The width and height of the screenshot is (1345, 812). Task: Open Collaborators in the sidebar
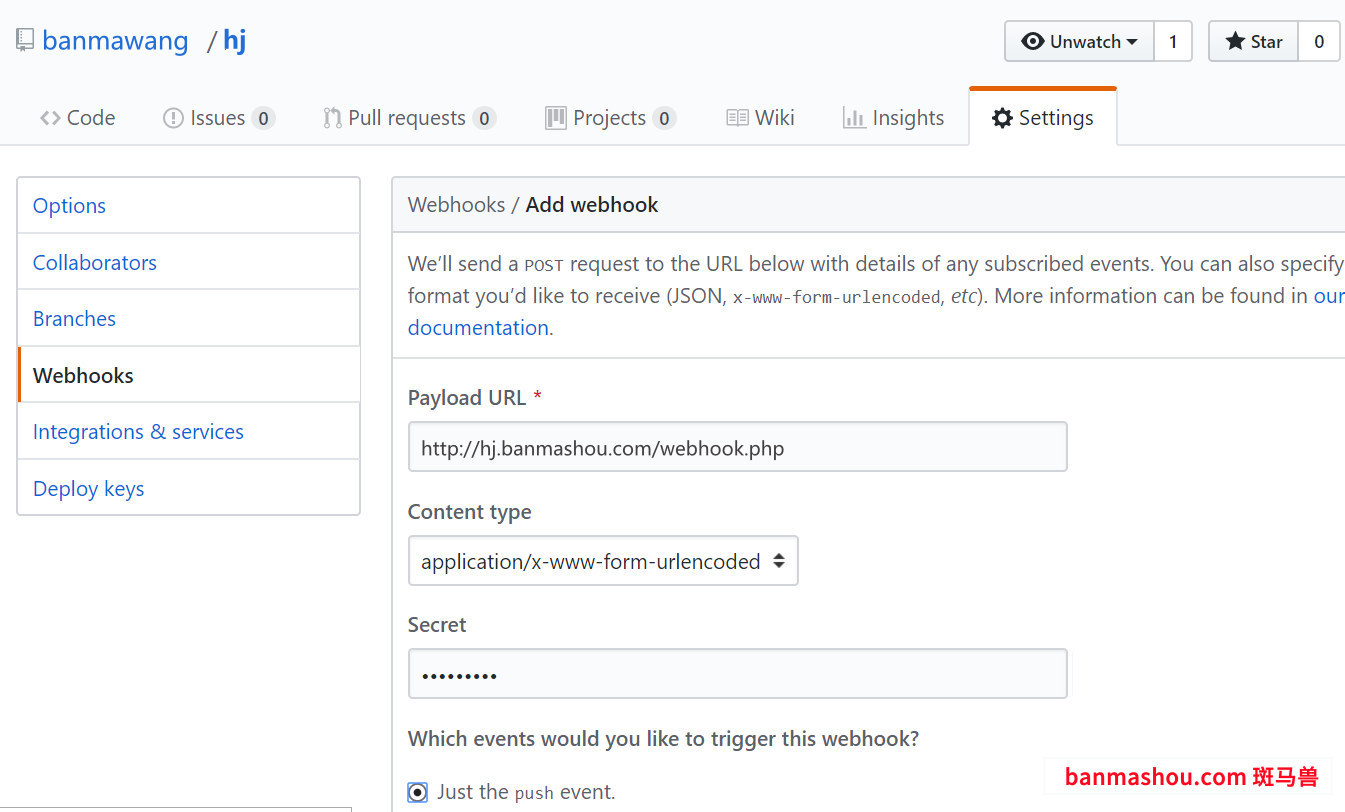(189, 262)
